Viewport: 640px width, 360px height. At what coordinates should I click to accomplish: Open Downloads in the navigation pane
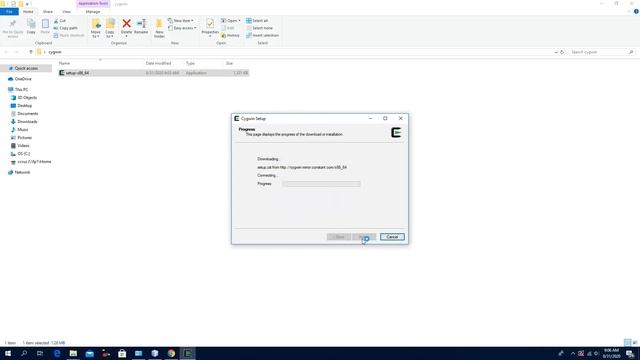(27, 122)
